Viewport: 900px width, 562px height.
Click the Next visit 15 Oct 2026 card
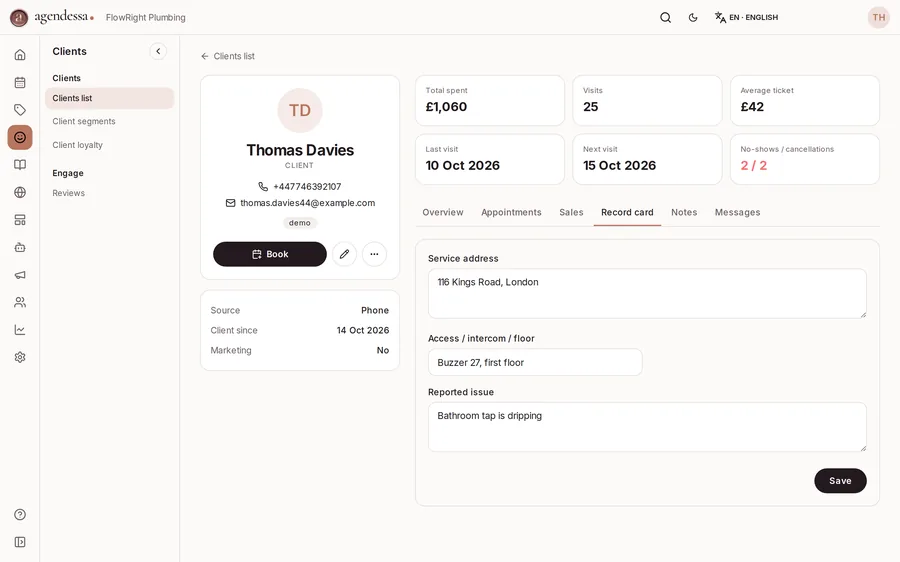click(x=647, y=159)
